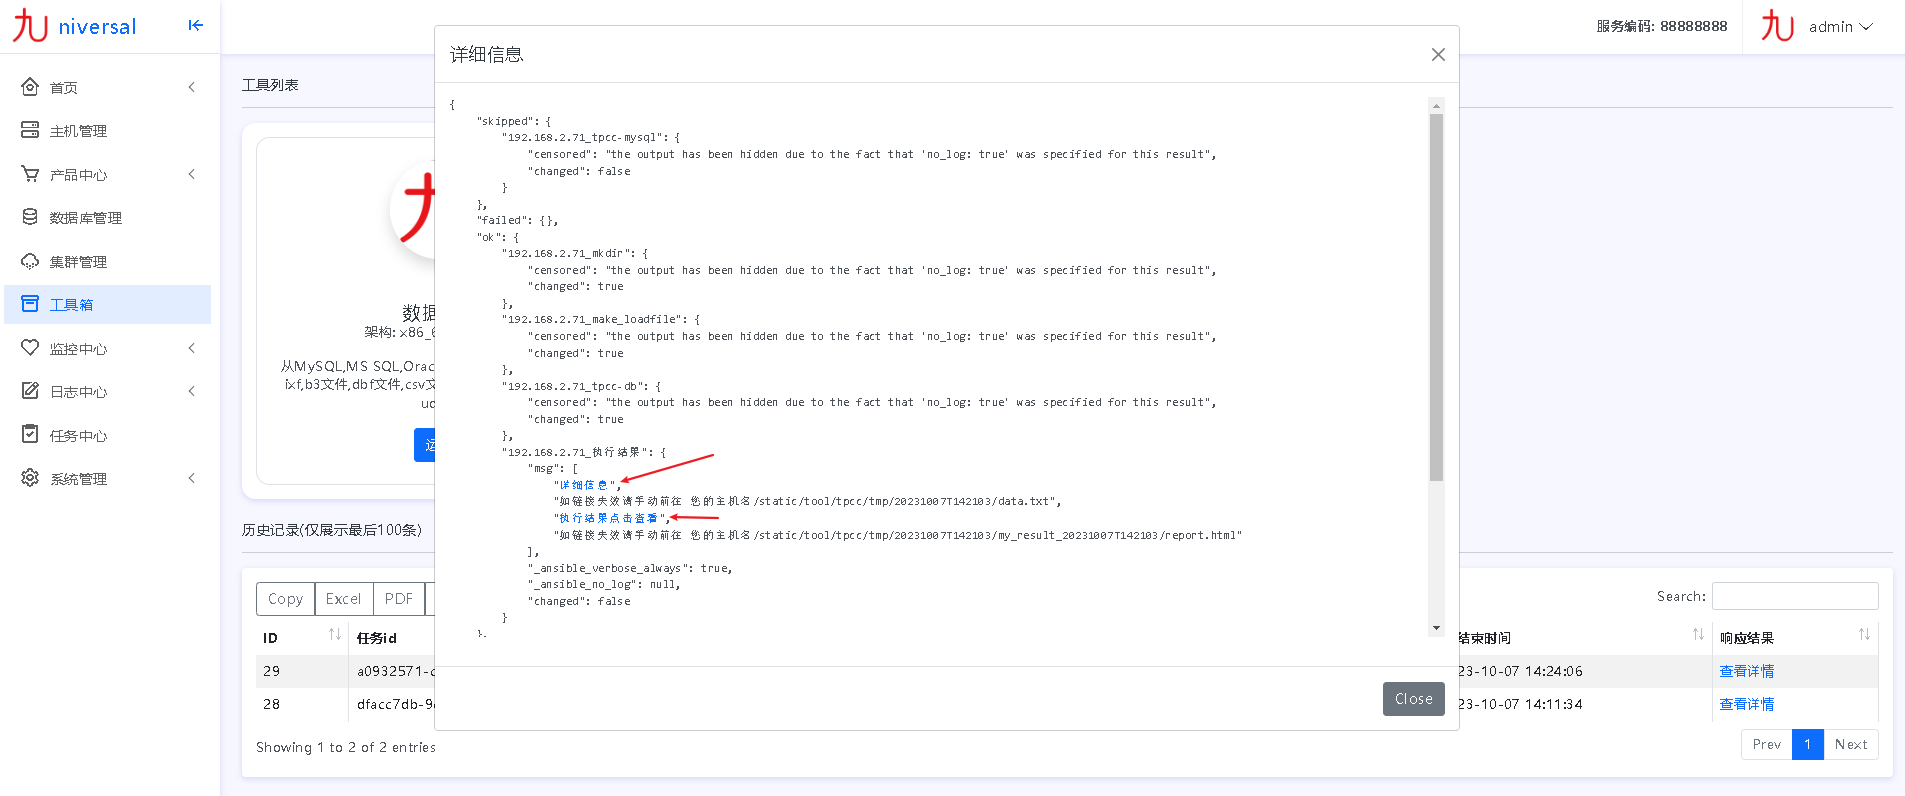Click the database management icon
This screenshot has height=796, width=1905.
pyautogui.click(x=30, y=217)
